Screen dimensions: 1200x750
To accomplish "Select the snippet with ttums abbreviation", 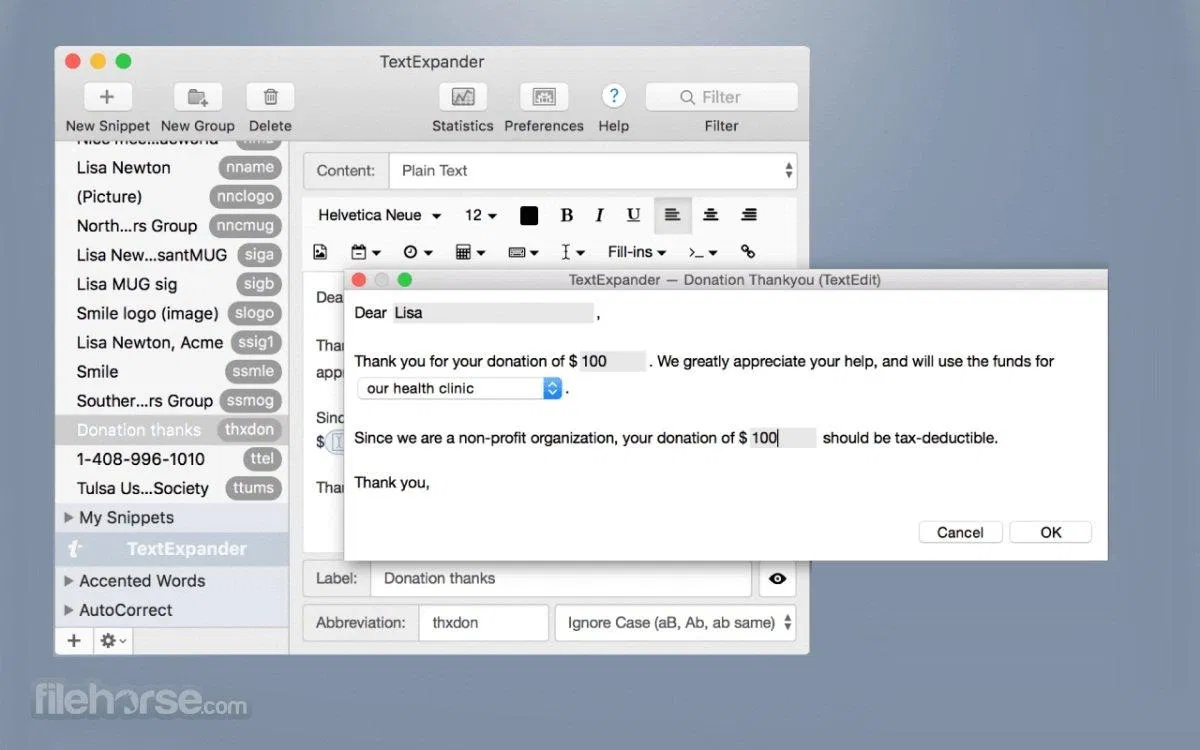I will 172,488.
